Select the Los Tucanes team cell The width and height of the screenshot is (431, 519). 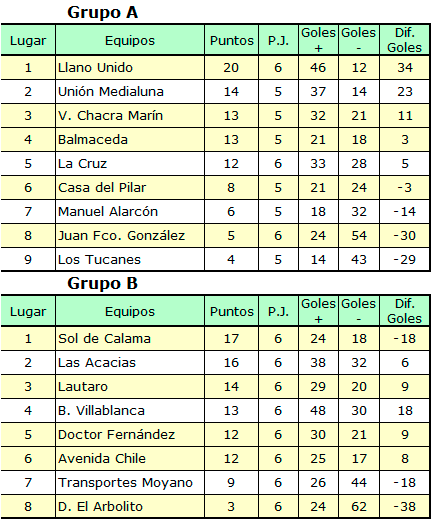(x=130, y=260)
